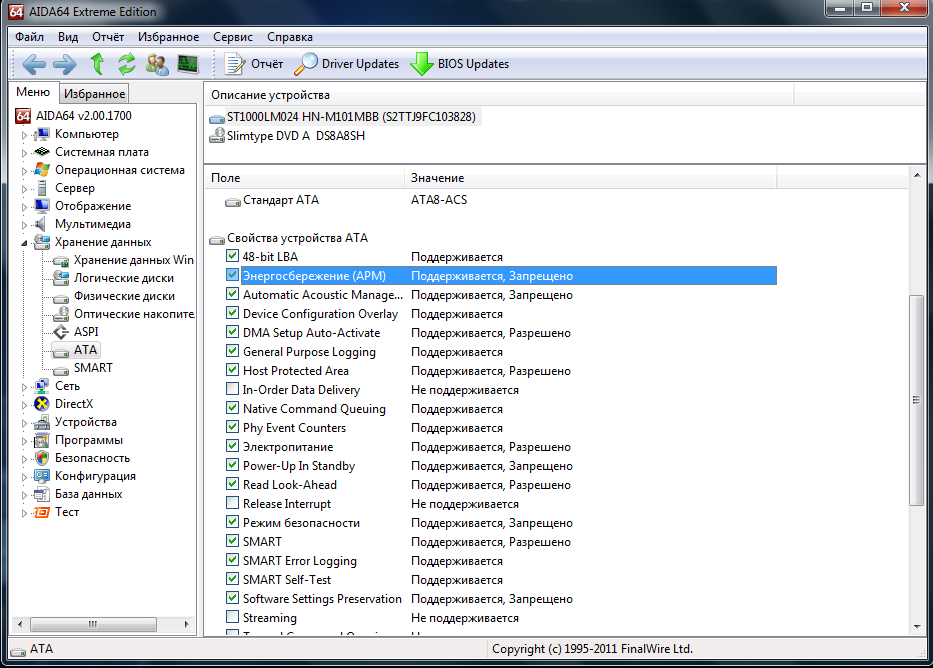The image size is (933, 668).
Task: Click the green up-level arrow icon
Action: coord(98,64)
